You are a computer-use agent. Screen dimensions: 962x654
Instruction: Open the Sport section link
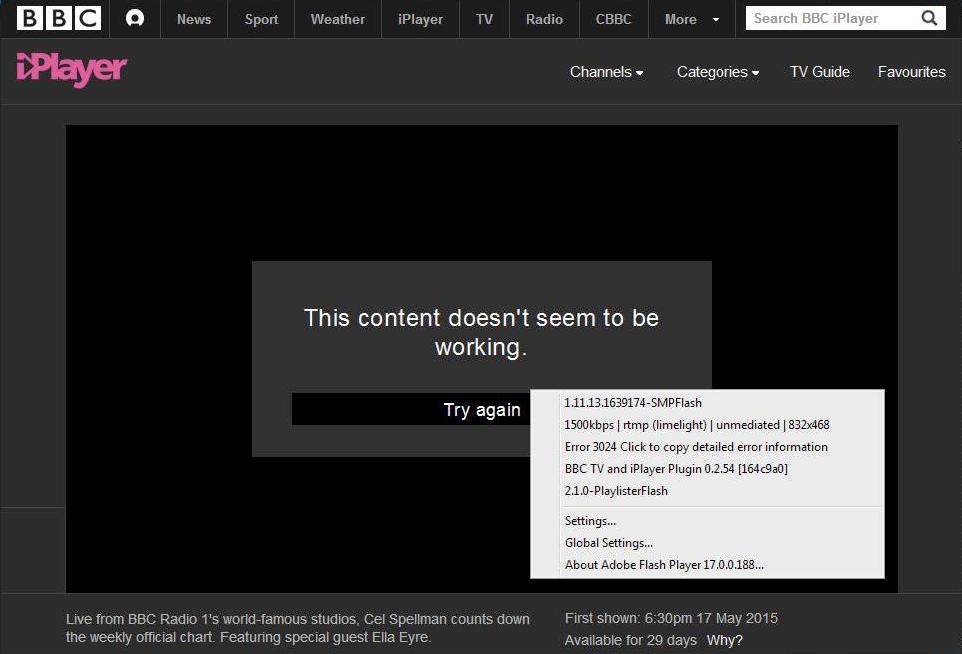point(262,19)
